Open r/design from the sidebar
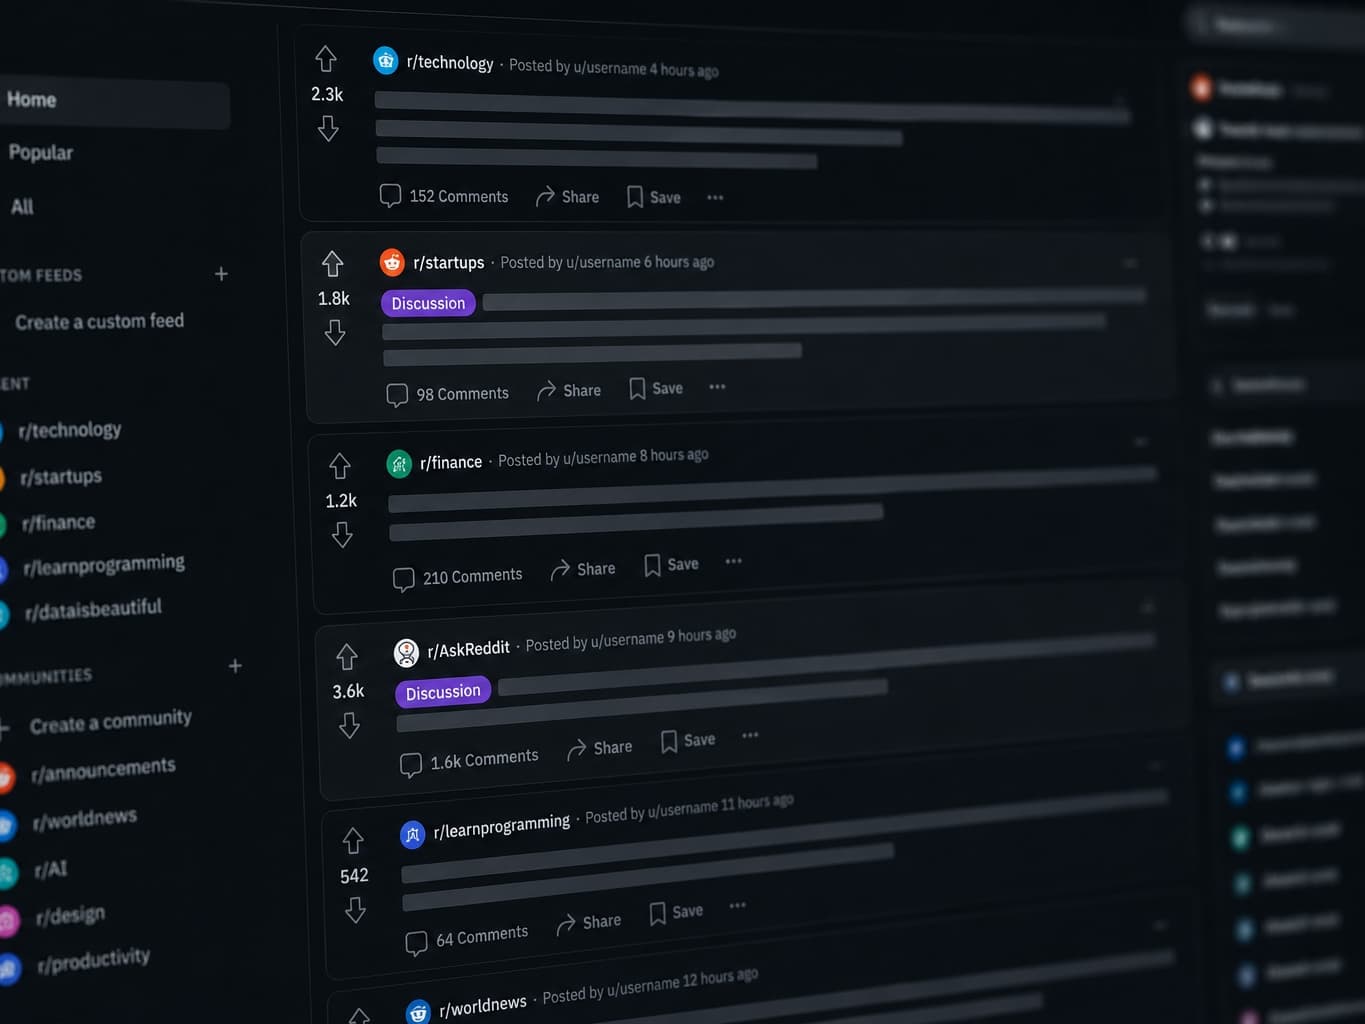 (x=70, y=915)
